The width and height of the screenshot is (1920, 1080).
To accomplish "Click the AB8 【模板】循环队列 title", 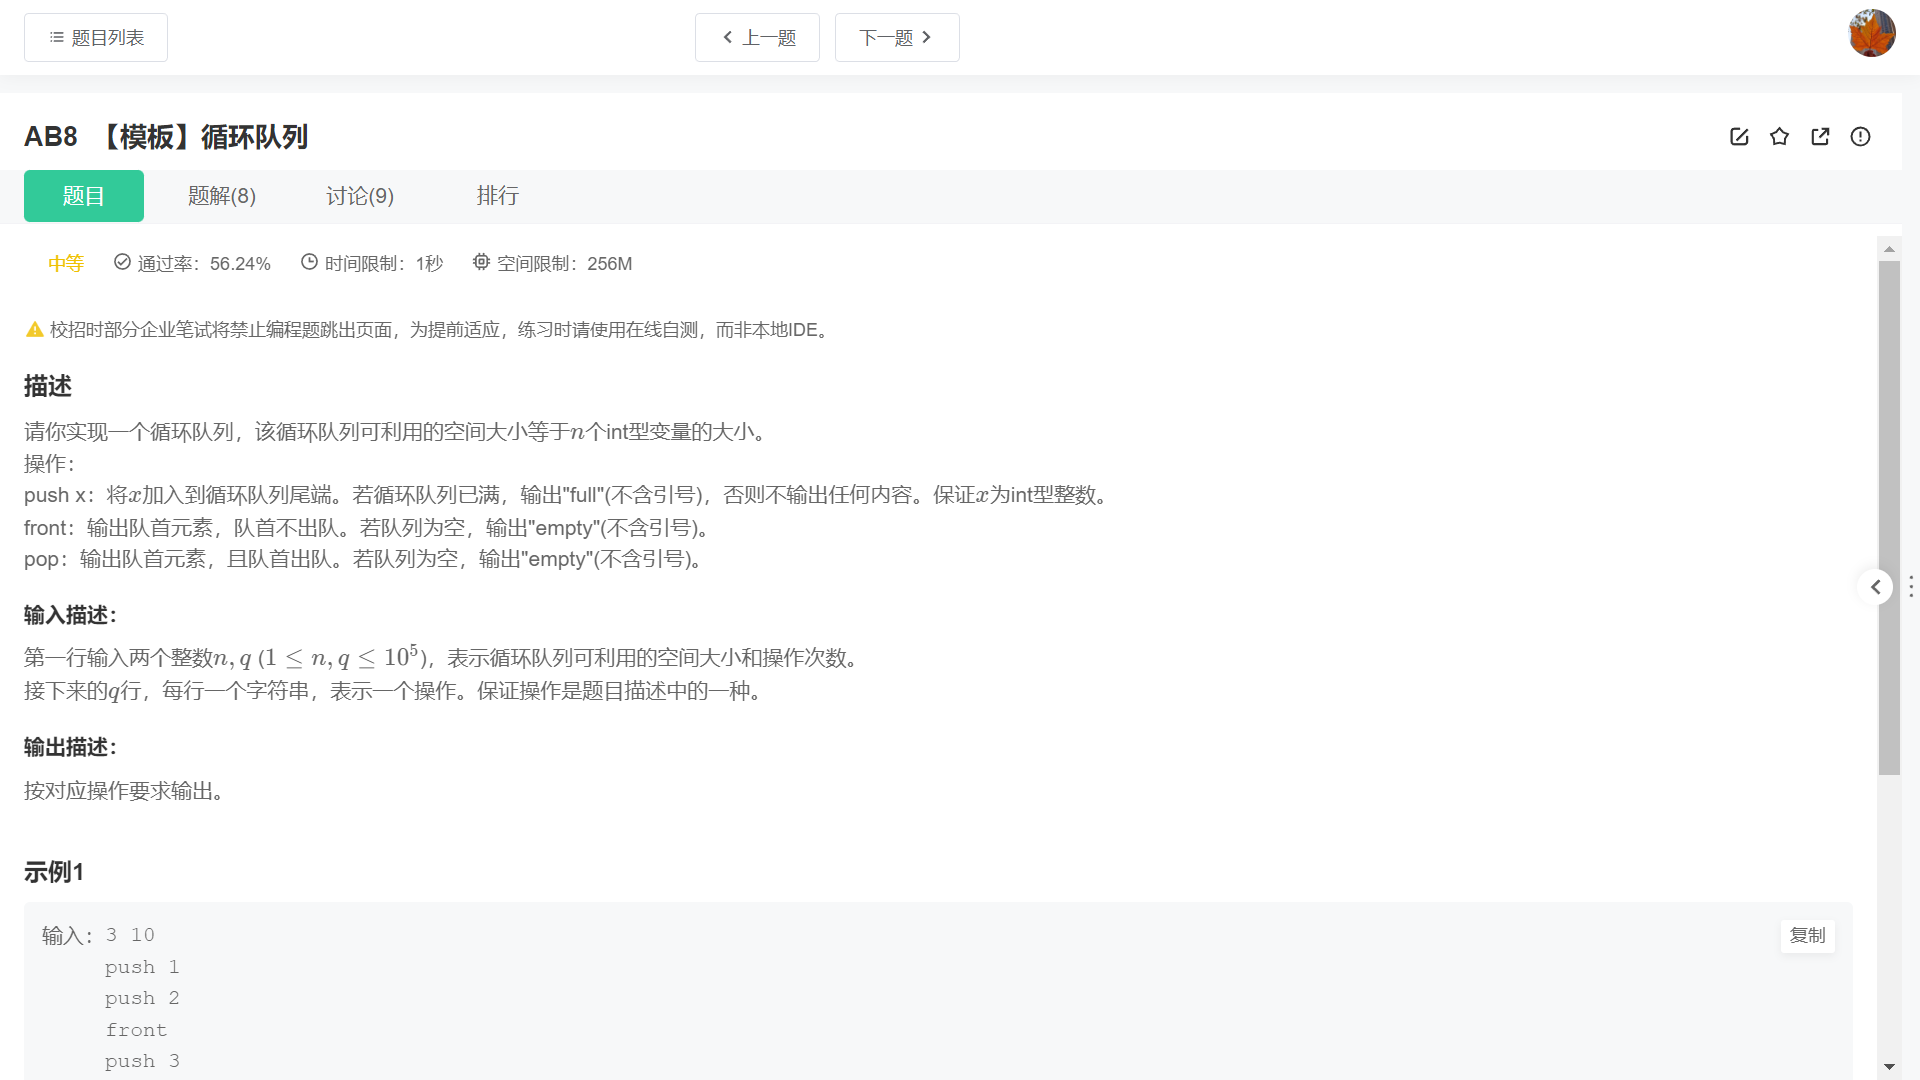I will (166, 137).
